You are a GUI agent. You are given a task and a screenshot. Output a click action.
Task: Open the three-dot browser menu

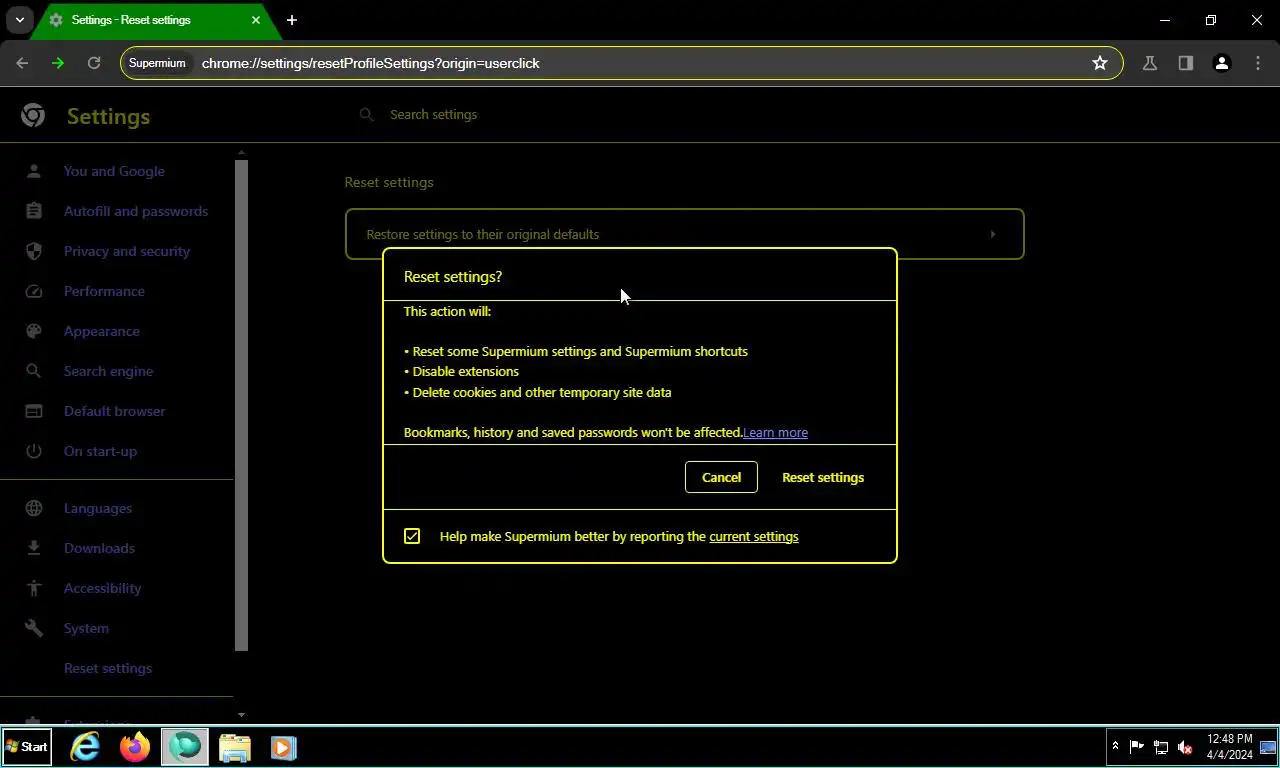(1258, 63)
